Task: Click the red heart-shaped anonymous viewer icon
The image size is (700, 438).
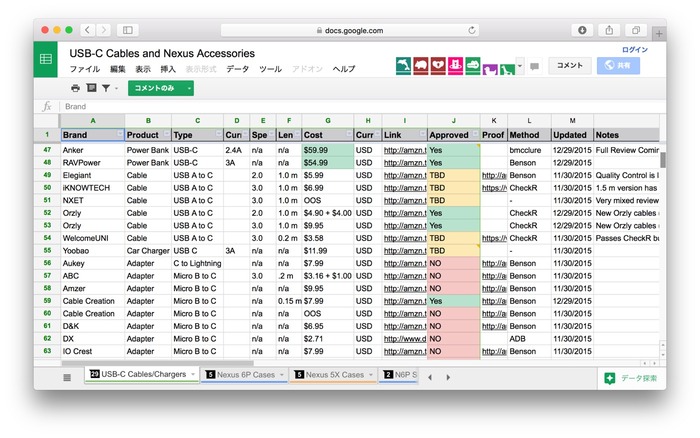Action: 438,66
